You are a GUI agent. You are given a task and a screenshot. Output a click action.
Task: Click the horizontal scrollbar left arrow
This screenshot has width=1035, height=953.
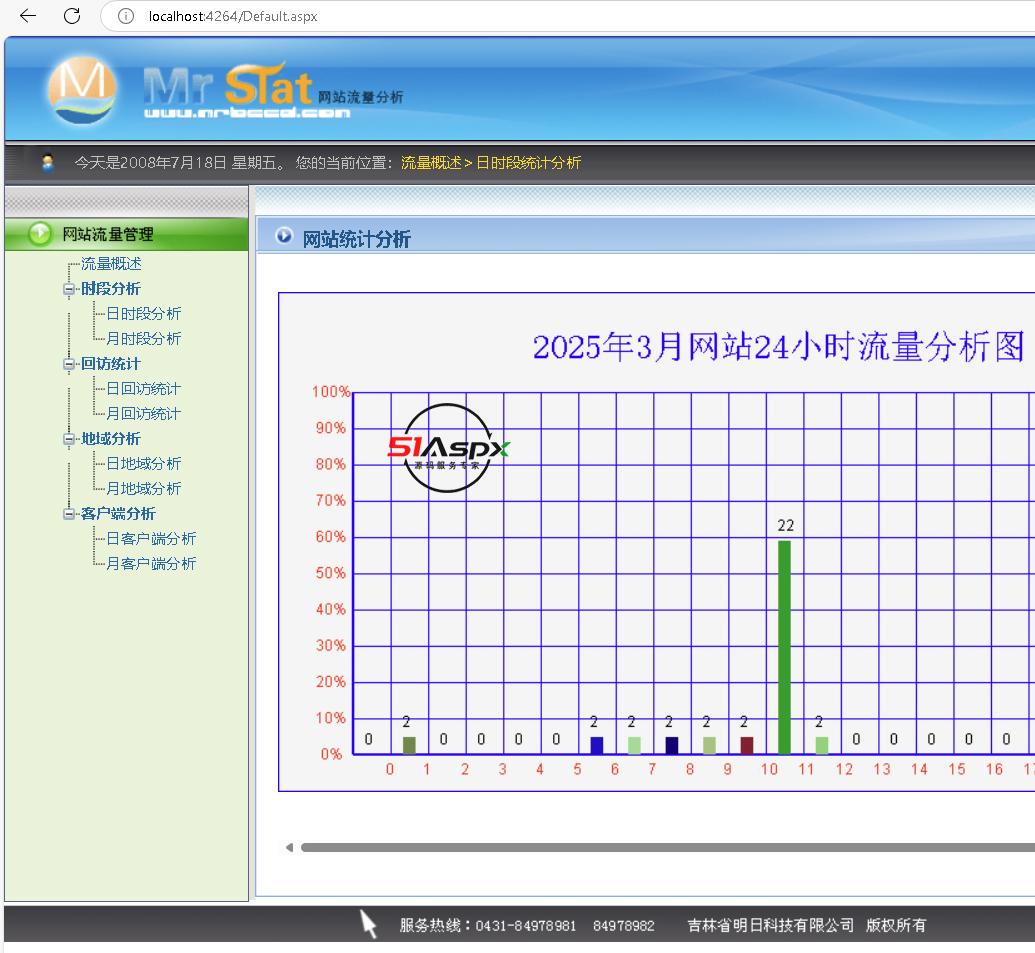point(289,847)
